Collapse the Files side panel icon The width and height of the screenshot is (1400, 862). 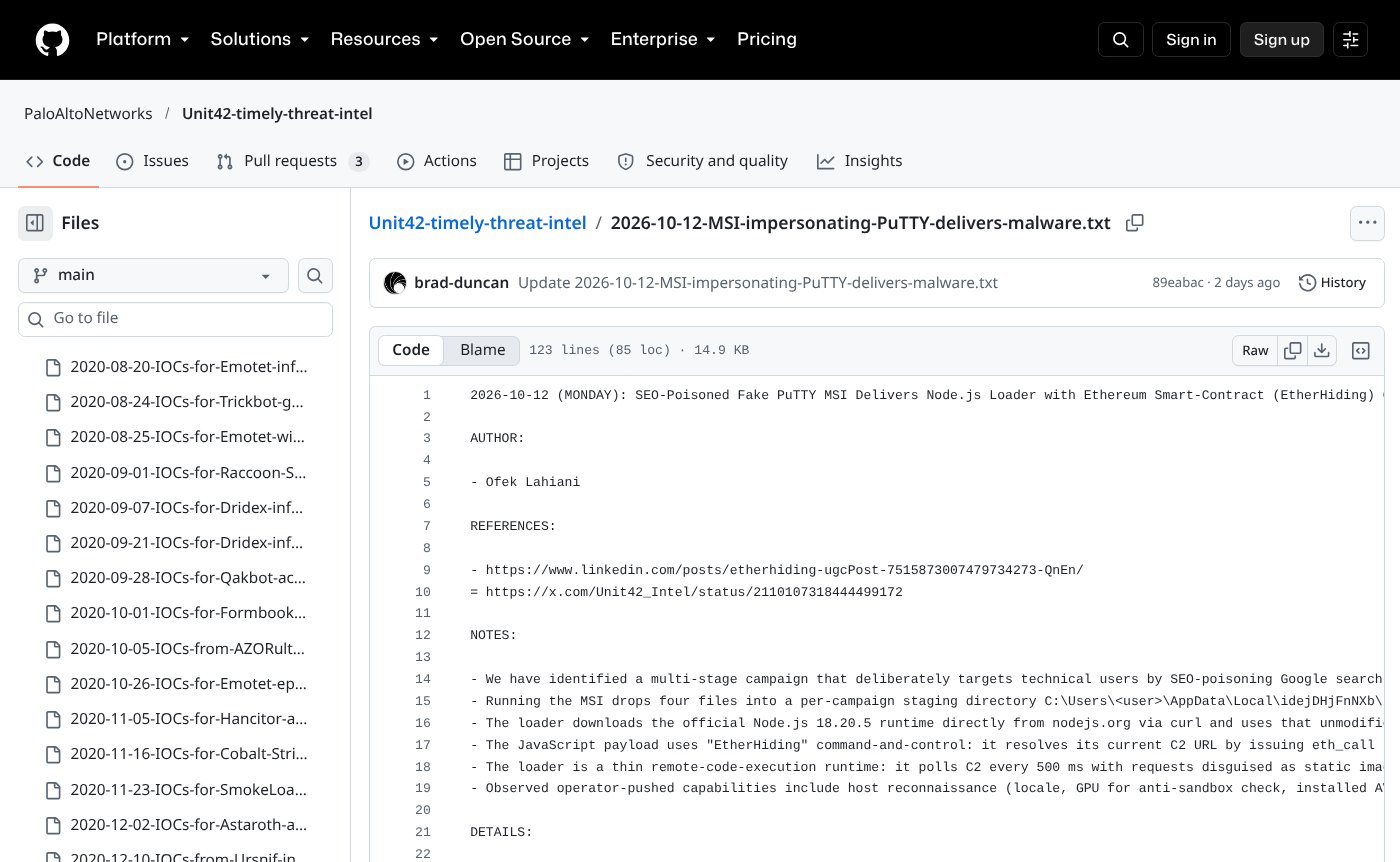(35, 223)
